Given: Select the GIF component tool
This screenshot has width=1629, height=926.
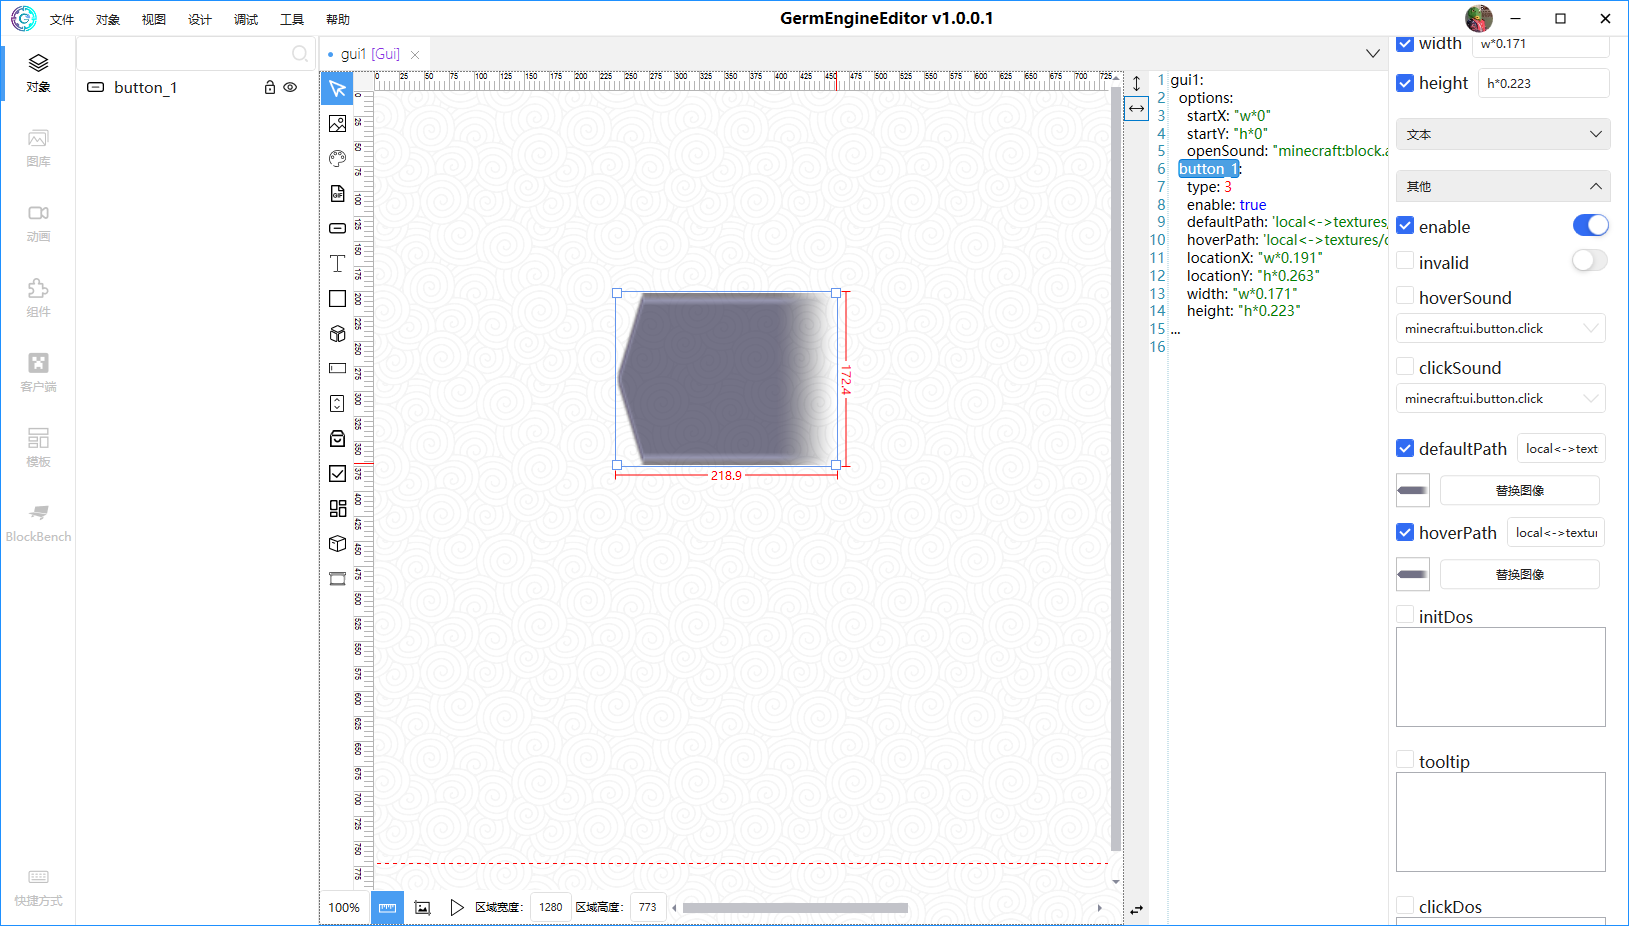Looking at the screenshot, I should click(x=337, y=194).
